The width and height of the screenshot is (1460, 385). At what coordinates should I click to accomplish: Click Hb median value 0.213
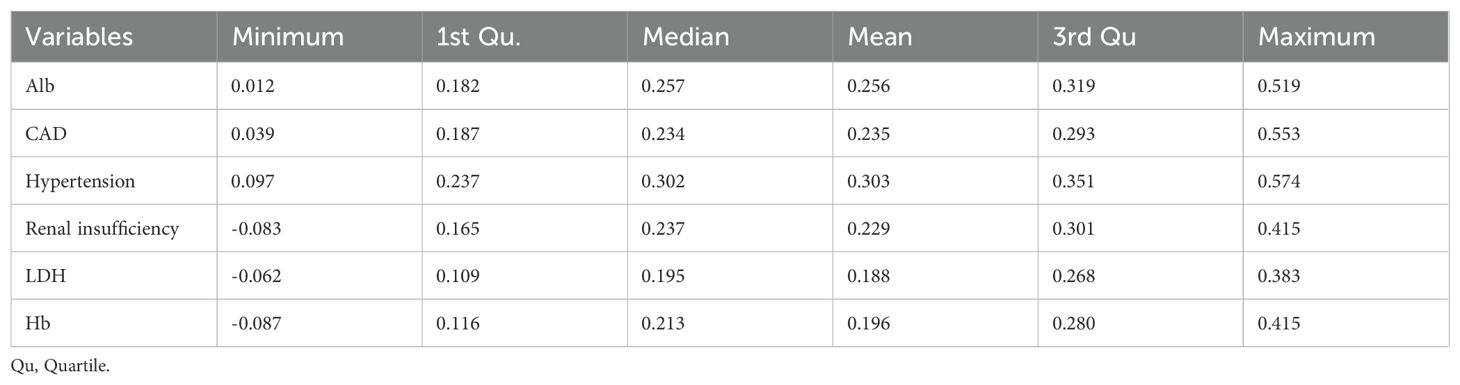[x=662, y=324]
